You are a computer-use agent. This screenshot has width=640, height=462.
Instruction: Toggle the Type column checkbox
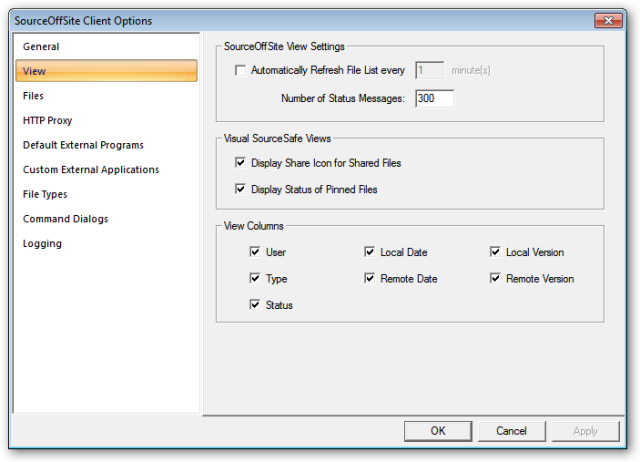(255, 278)
